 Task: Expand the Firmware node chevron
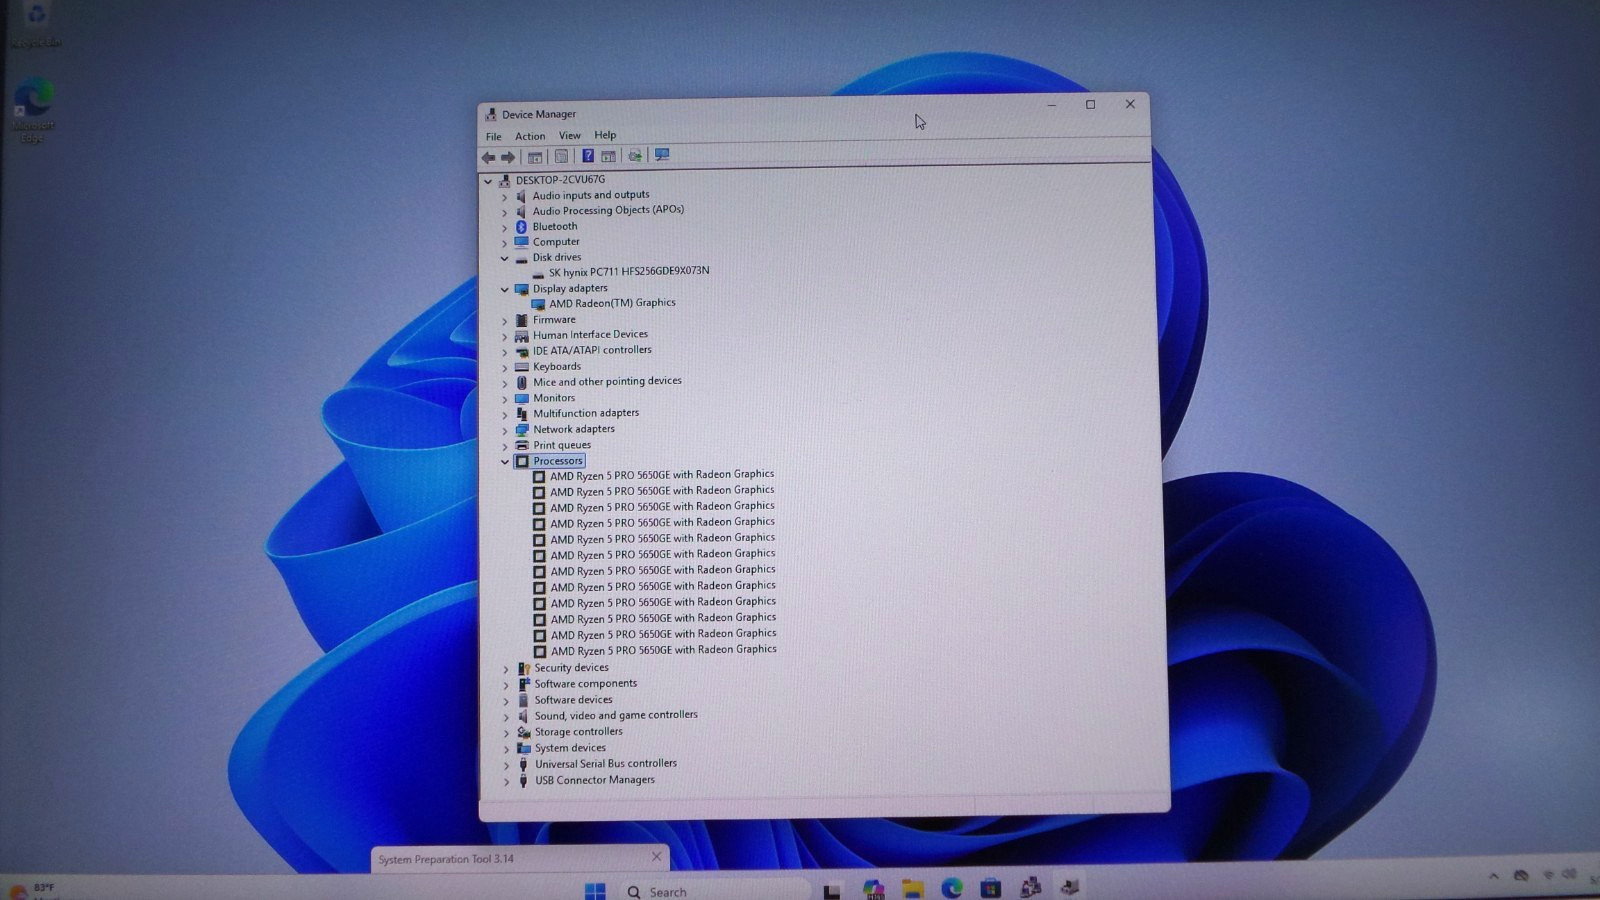tap(504, 321)
